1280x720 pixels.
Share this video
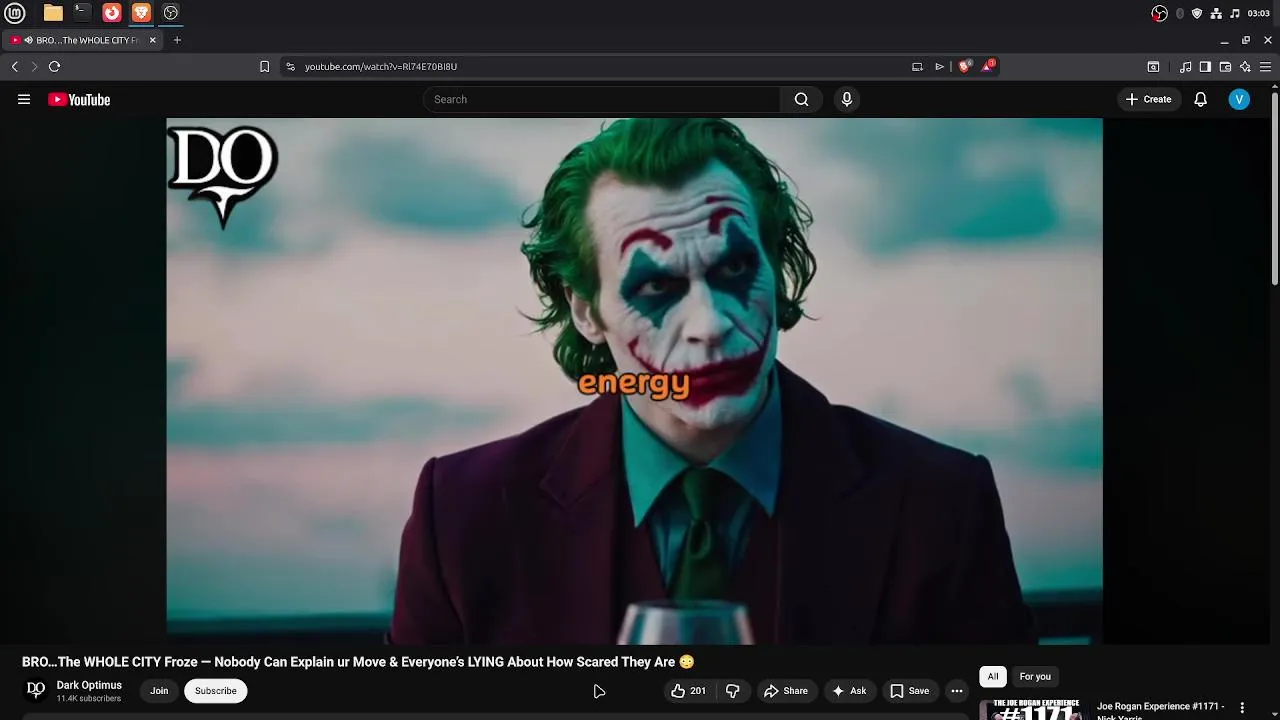click(786, 691)
